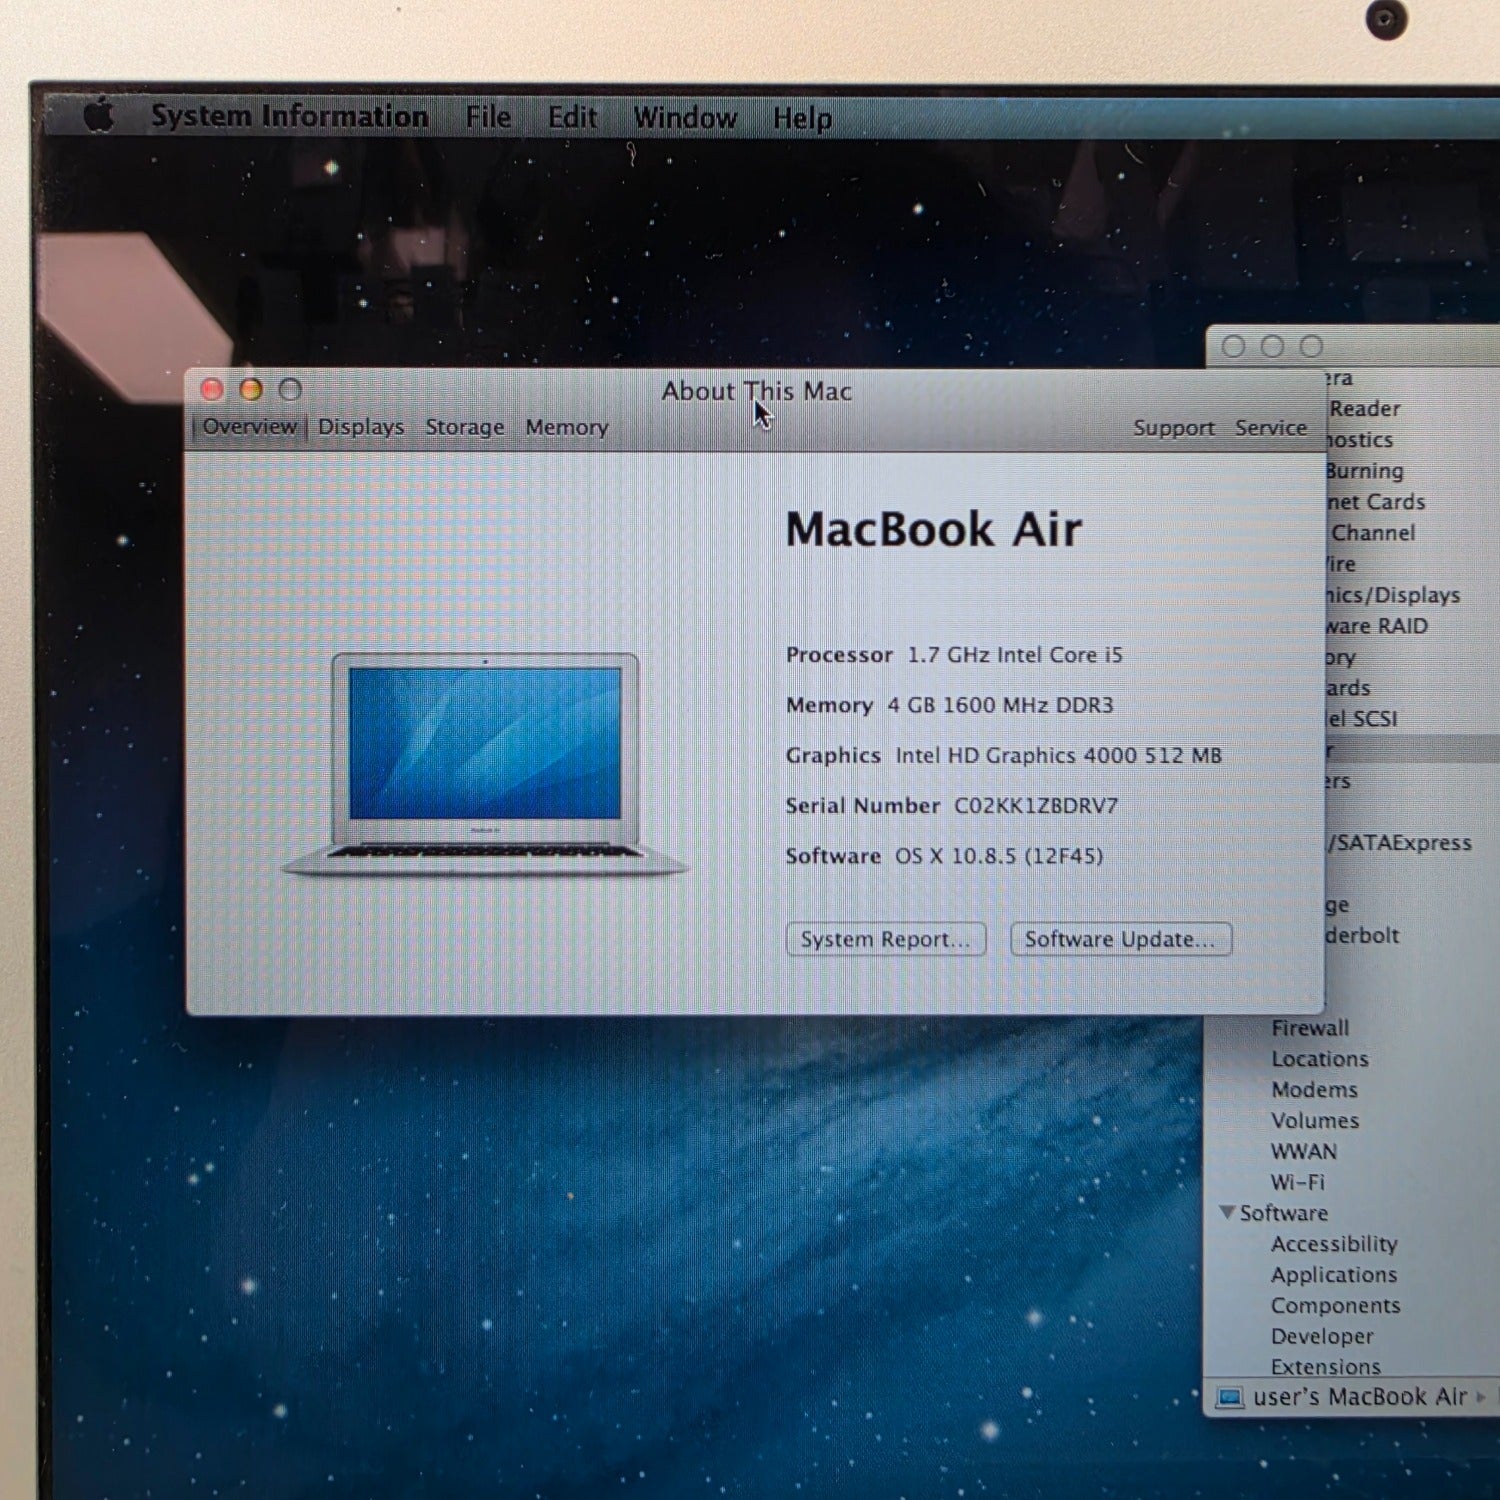Image resolution: width=1500 pixels, height=1500 pixels.
Task: Click the System Report button
Action: pos(886,939)
